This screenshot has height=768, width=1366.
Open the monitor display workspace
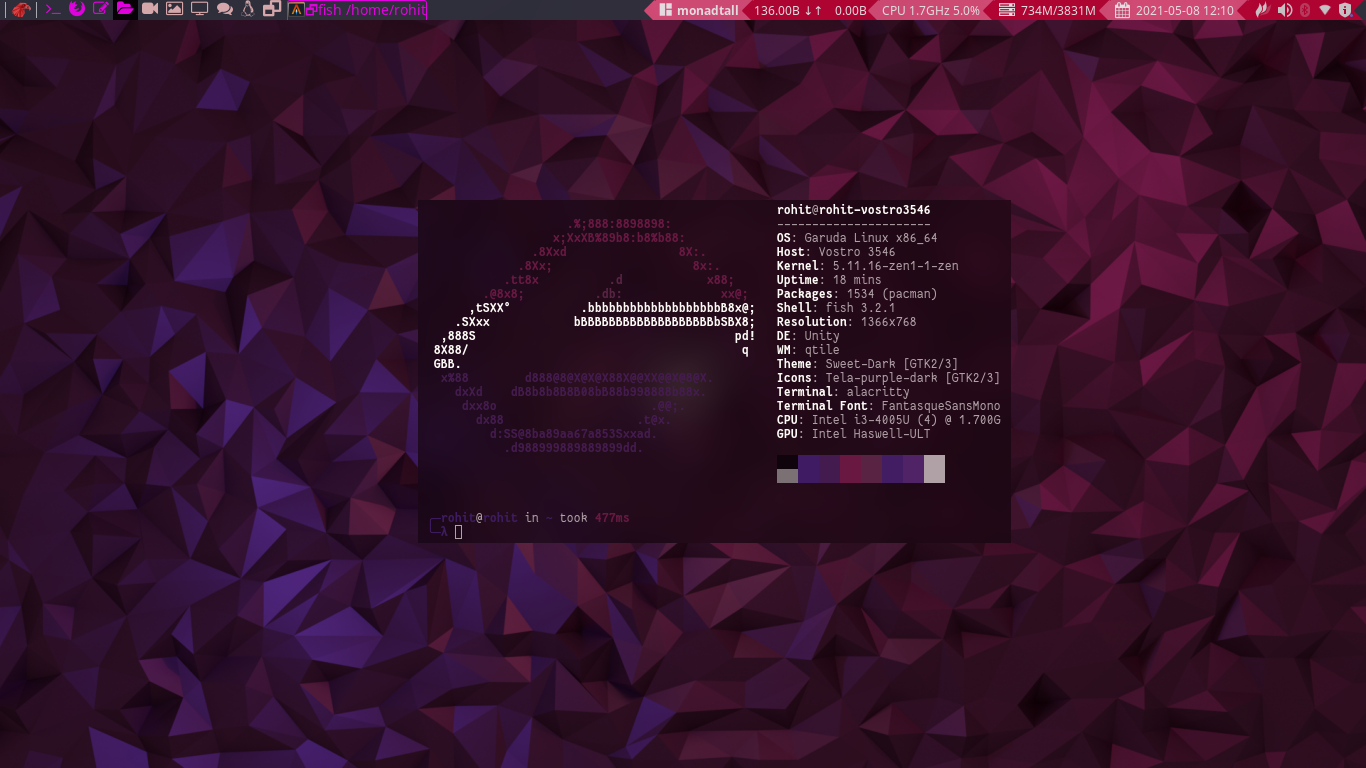tap(199, 10)
